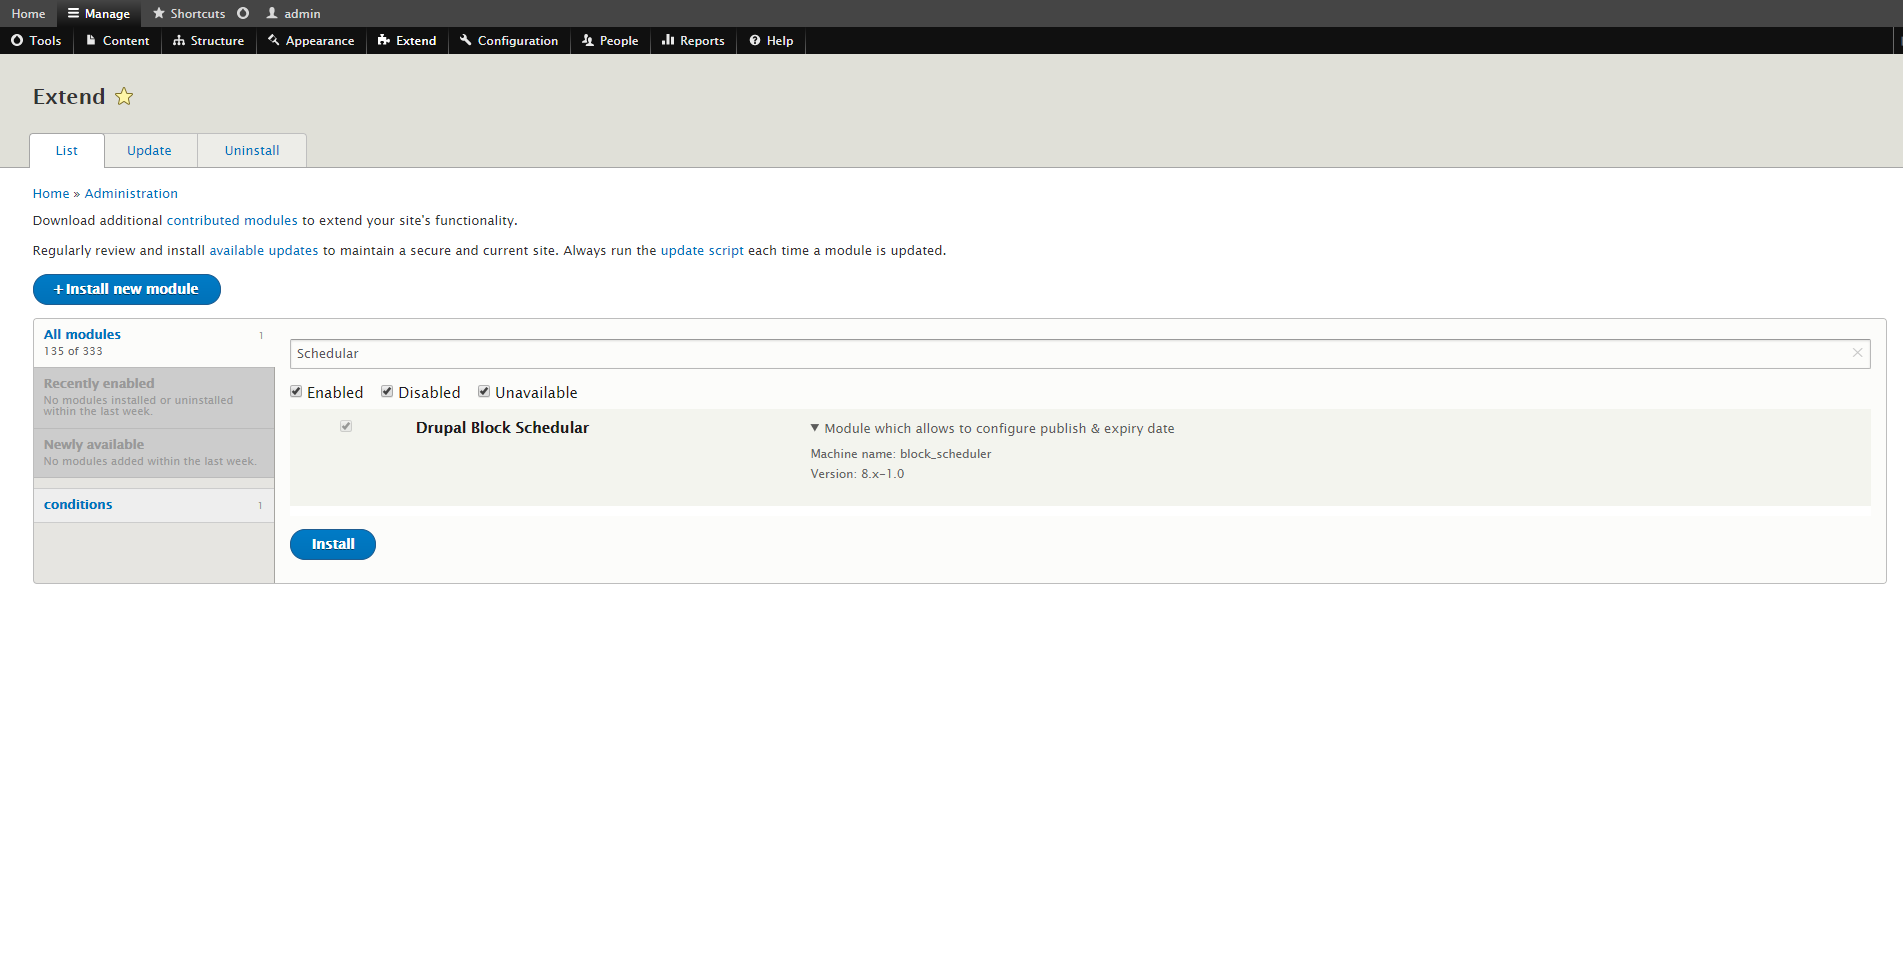Image resolution: width=1903 pixels, height=967 pixels.
Task: Open the Reports menu
Action: click(x=693, y=41)
